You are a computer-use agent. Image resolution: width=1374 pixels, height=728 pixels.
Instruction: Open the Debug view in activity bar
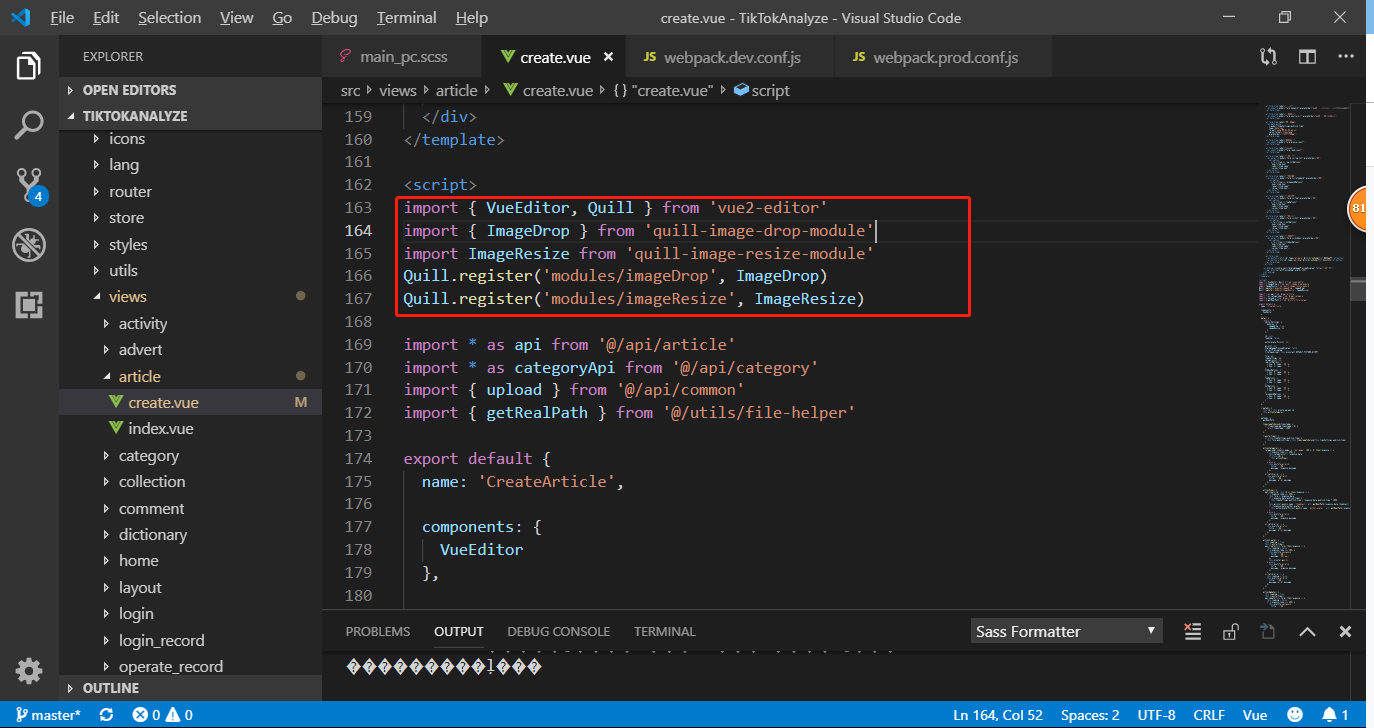(x=29, y=245)
